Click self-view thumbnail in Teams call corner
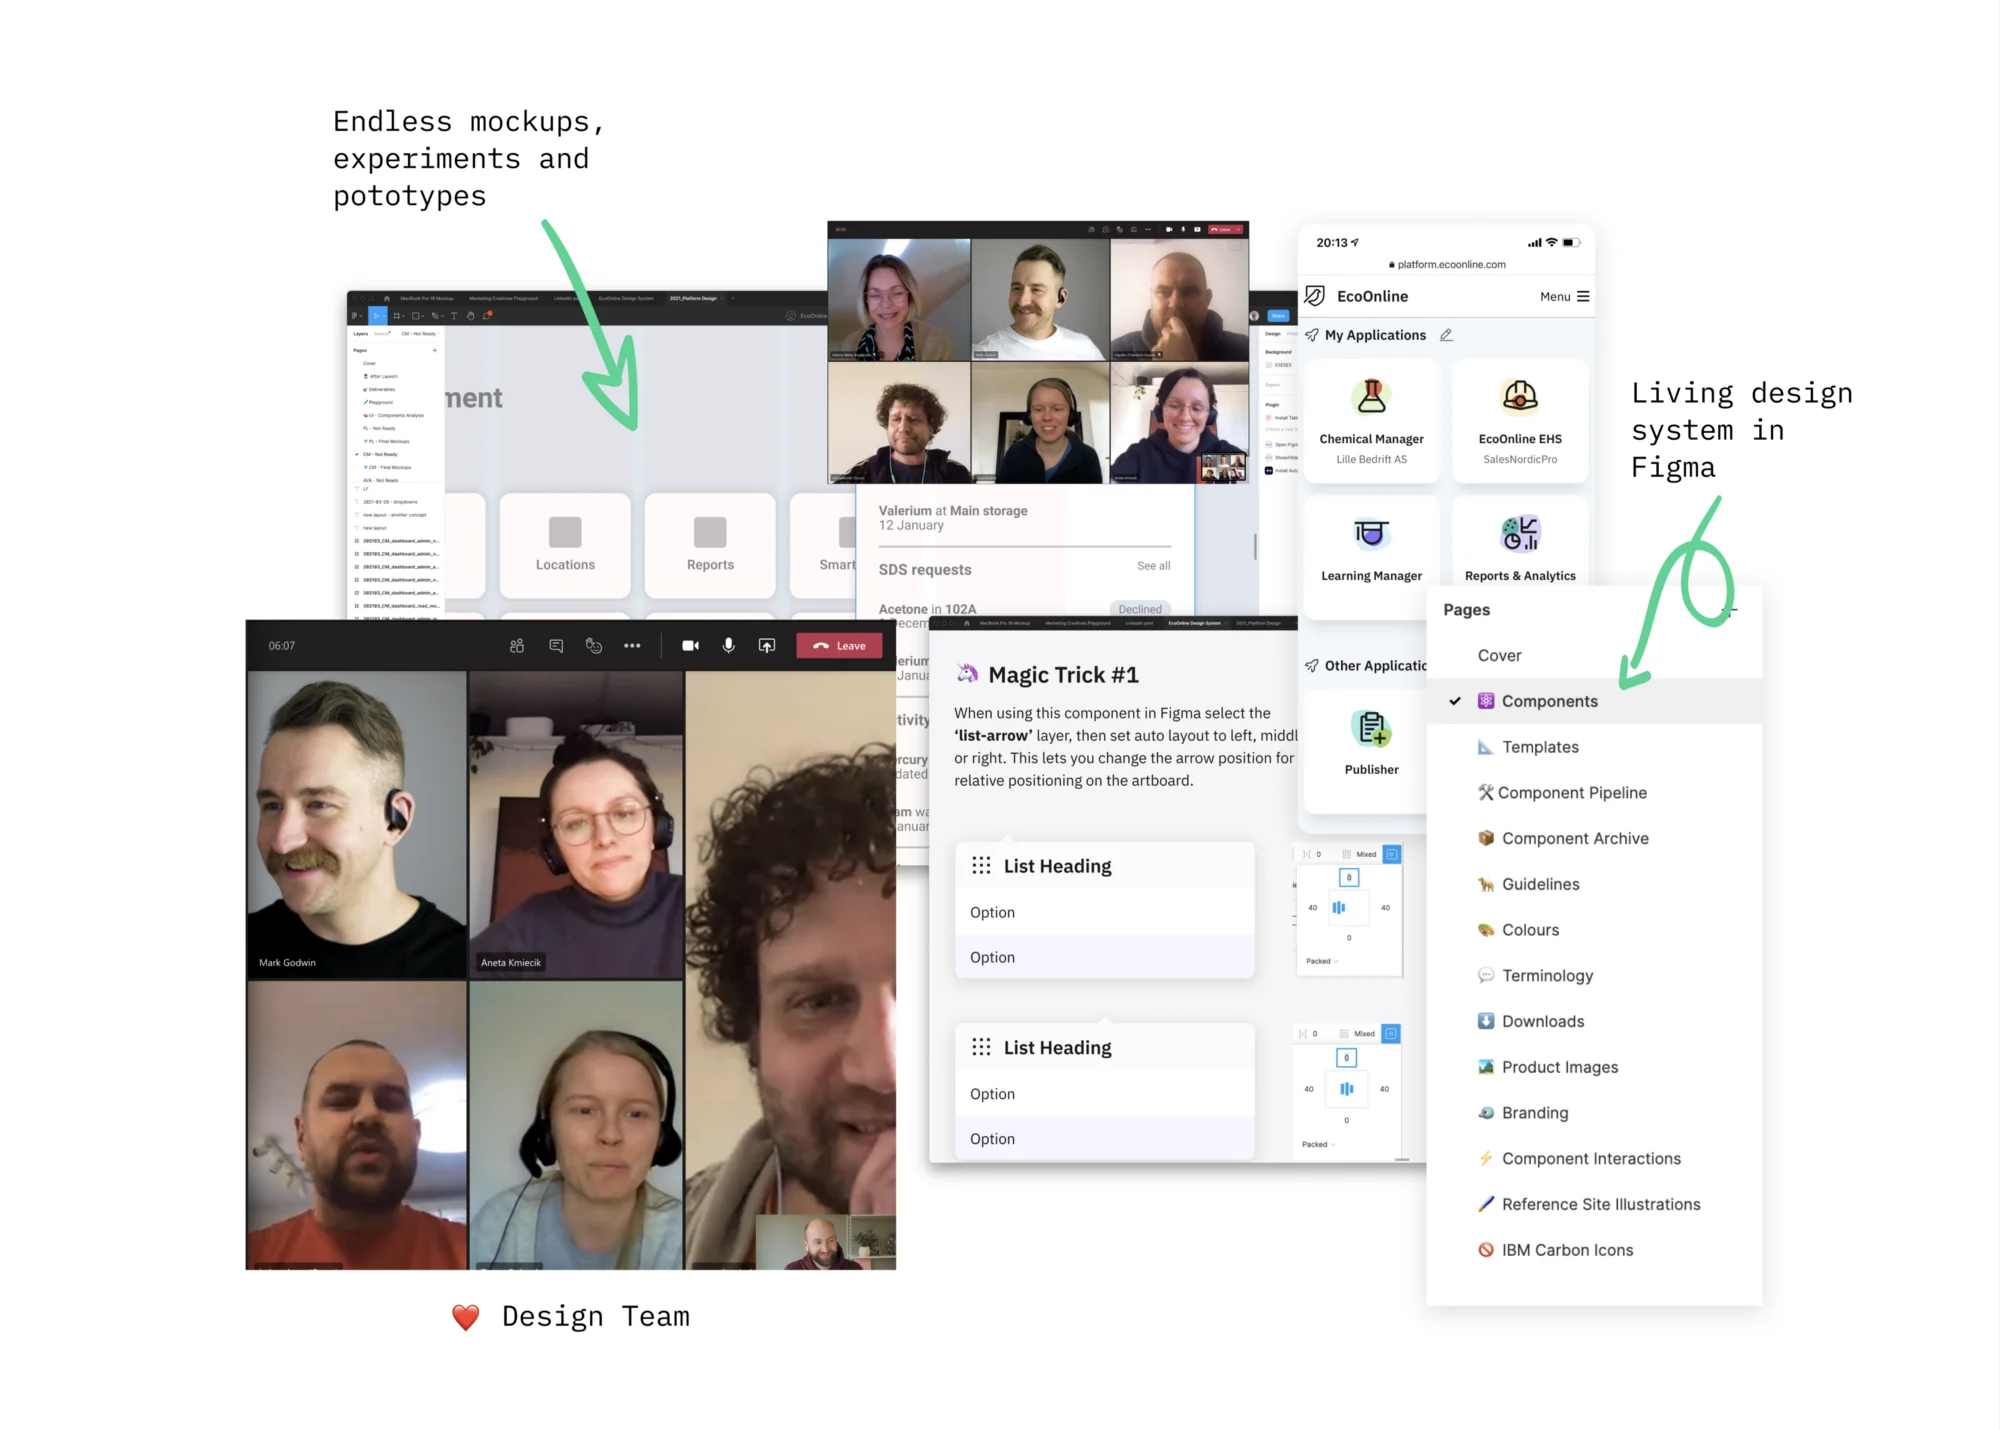Viewport: 2000px width, 1430px height. click(x=826, y=1242)
